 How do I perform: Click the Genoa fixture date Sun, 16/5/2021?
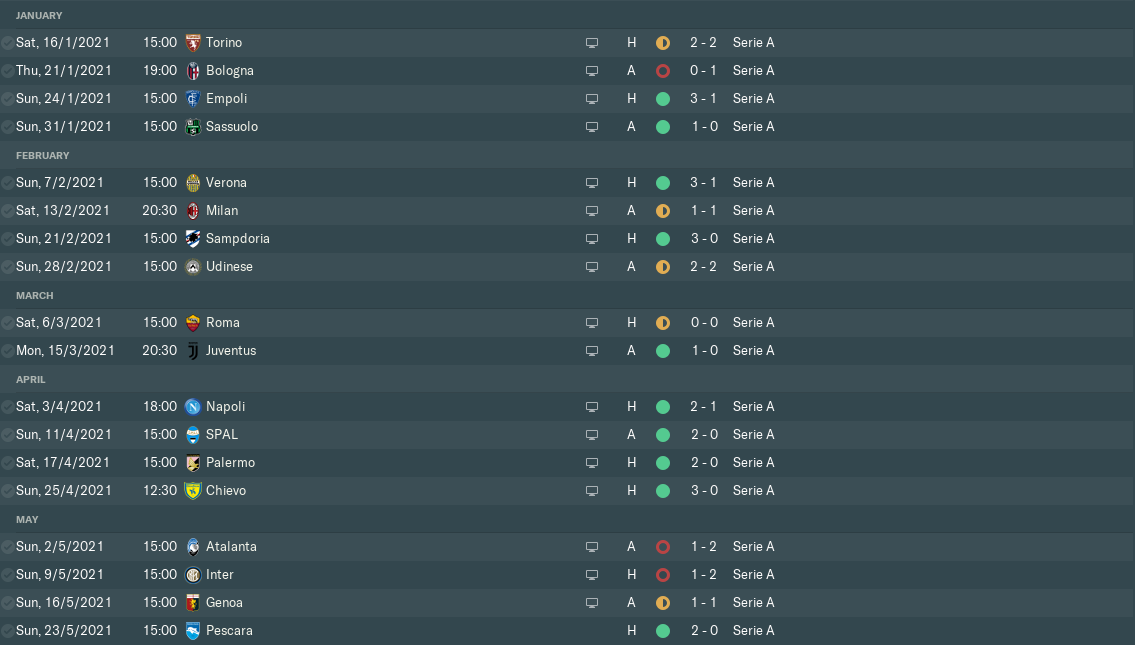point(60,603)
